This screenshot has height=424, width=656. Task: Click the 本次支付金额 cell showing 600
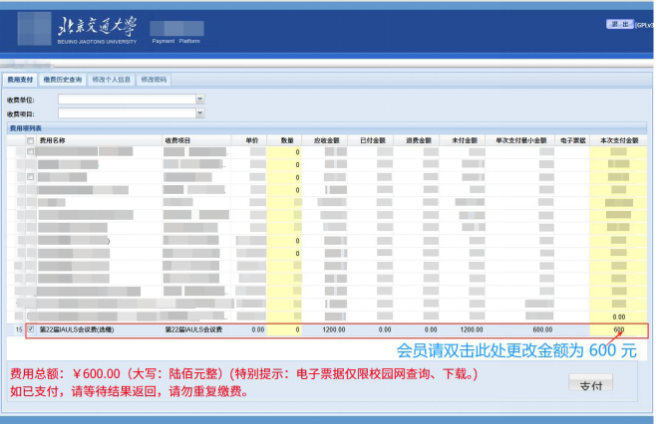[618, 330]
